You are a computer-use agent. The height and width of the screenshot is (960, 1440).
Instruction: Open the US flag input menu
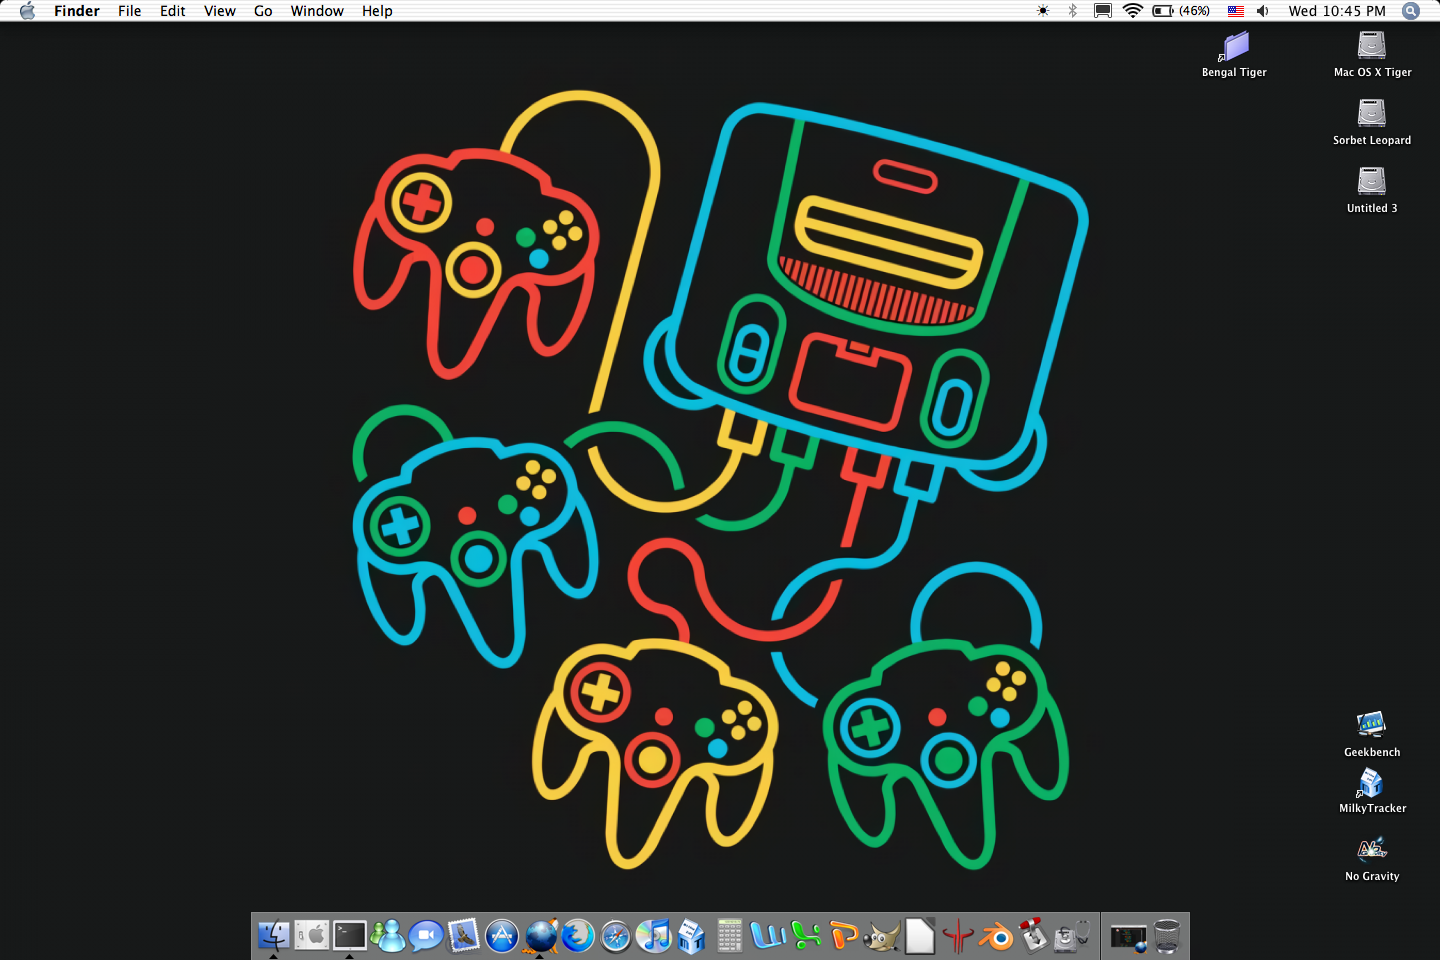click(x=1236, y=11)
